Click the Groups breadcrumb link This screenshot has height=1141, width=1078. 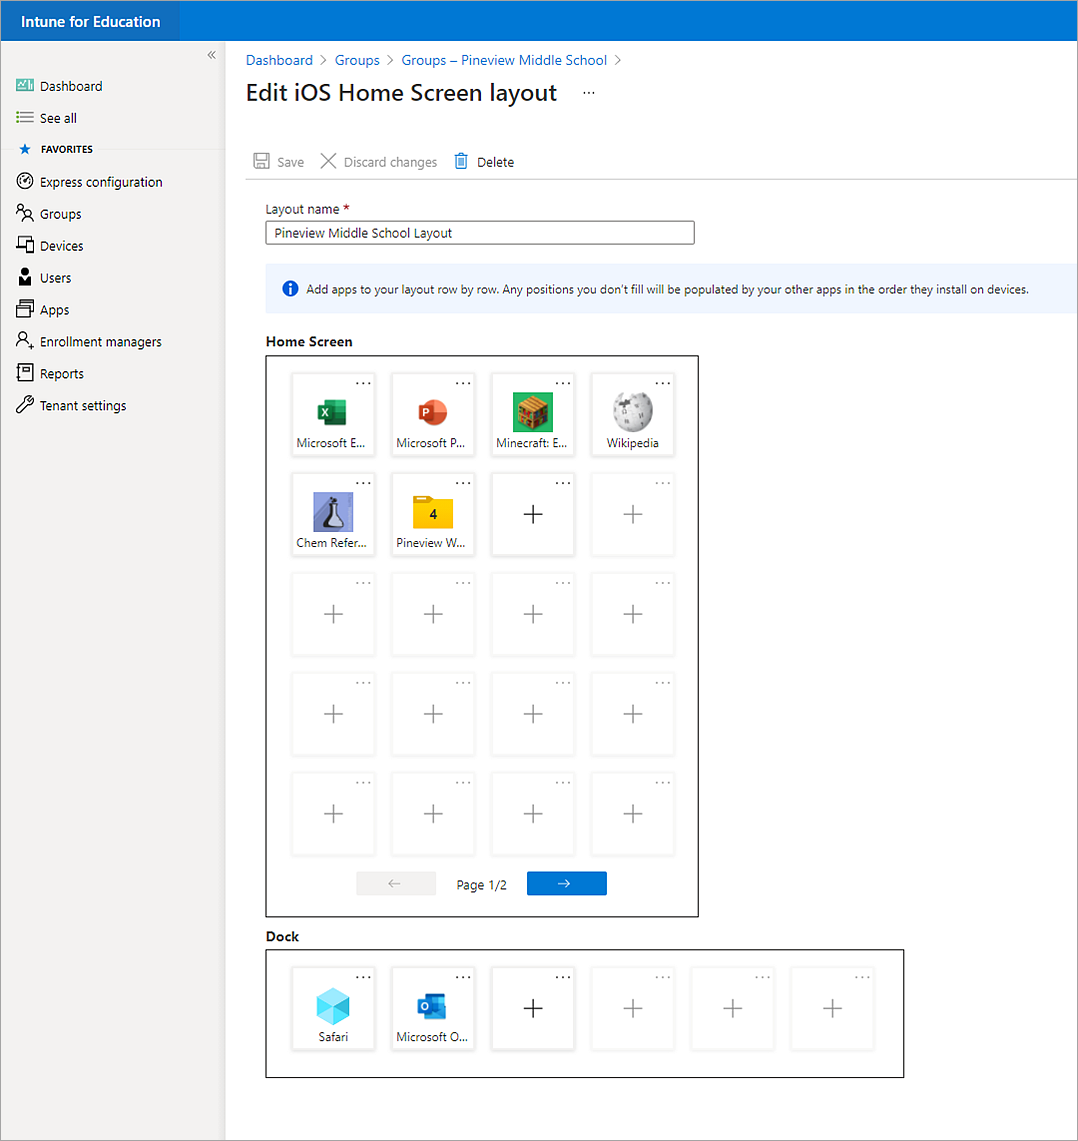tap(357, 60)
